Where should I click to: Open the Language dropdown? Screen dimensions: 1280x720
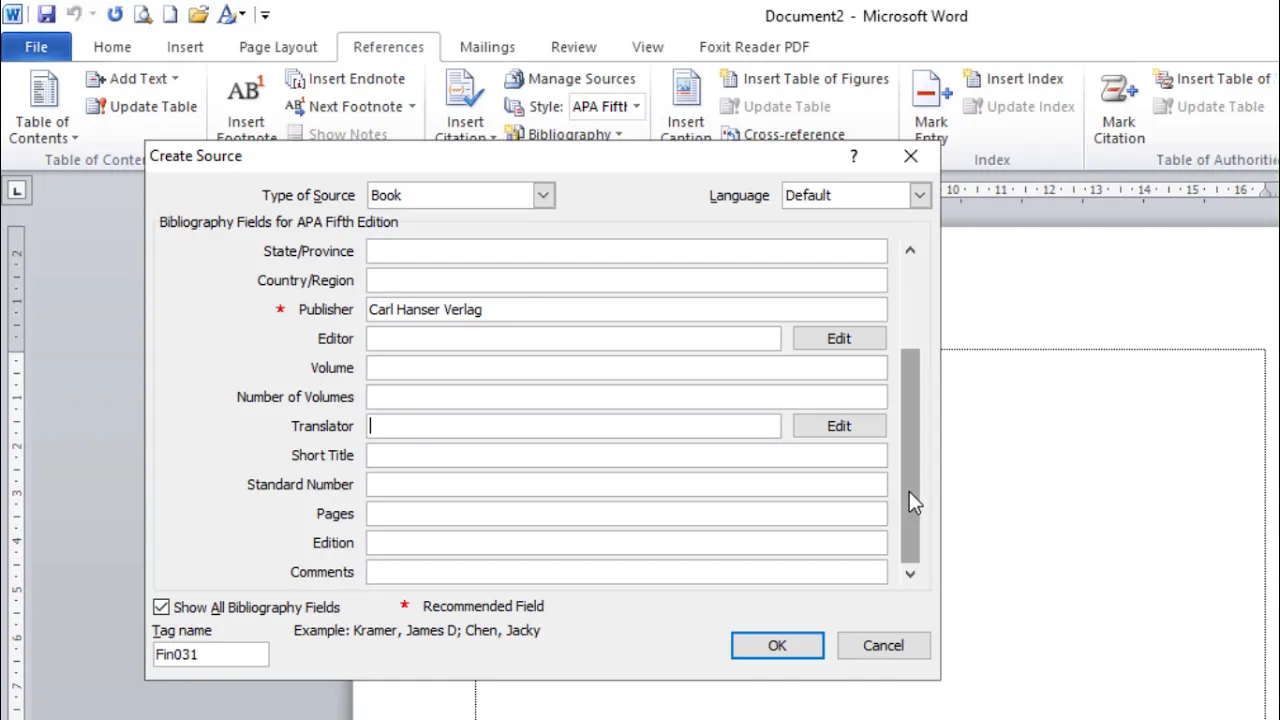pyautogui.click(x=919, y=195)
